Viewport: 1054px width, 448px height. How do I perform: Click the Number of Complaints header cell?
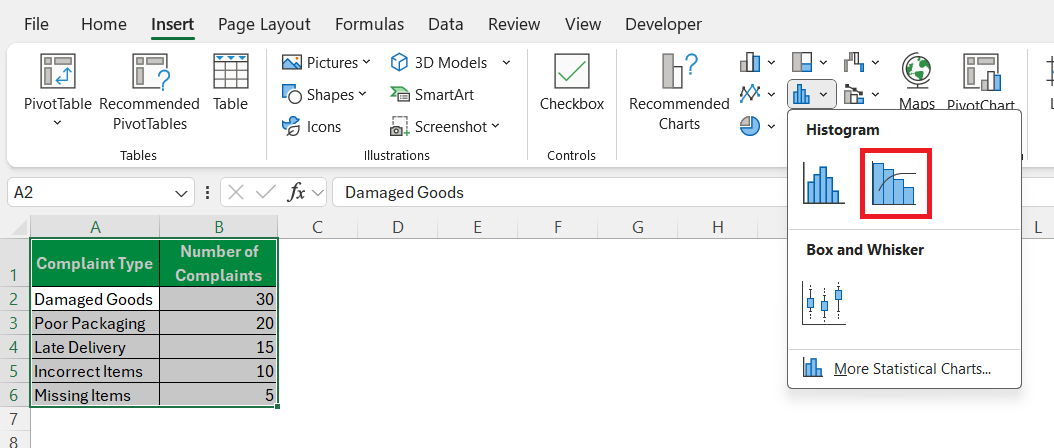click(218, 263)
